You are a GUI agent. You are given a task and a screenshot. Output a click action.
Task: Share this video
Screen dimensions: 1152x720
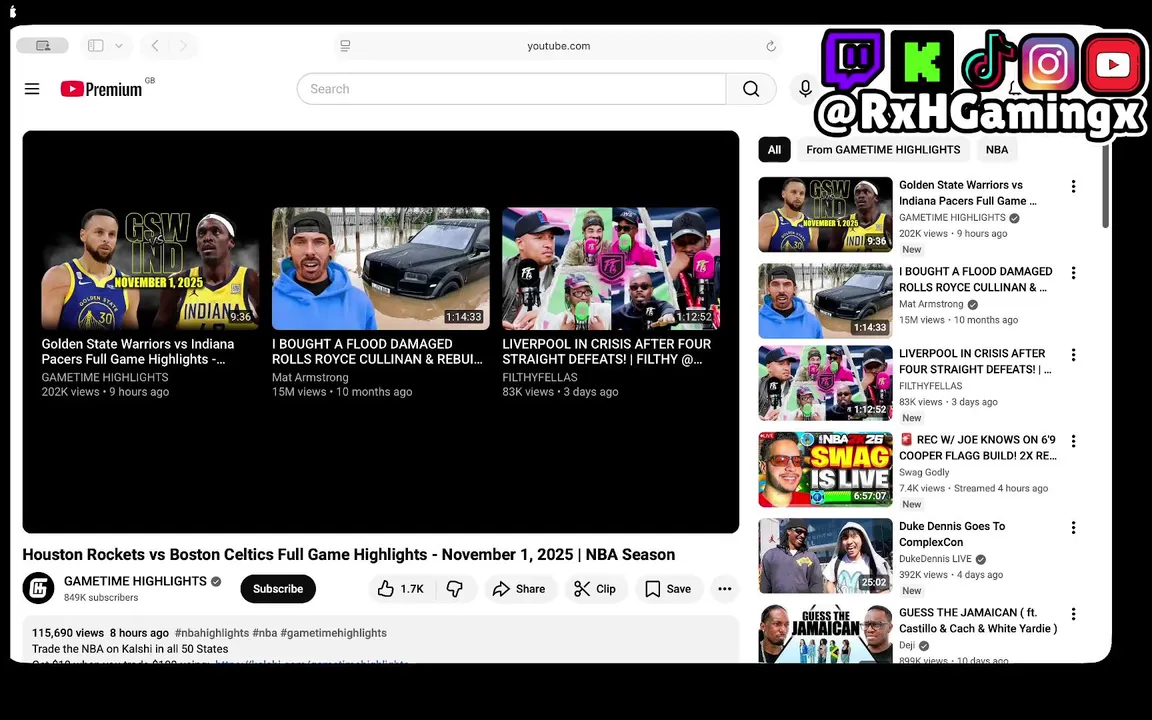pos(519,588)
